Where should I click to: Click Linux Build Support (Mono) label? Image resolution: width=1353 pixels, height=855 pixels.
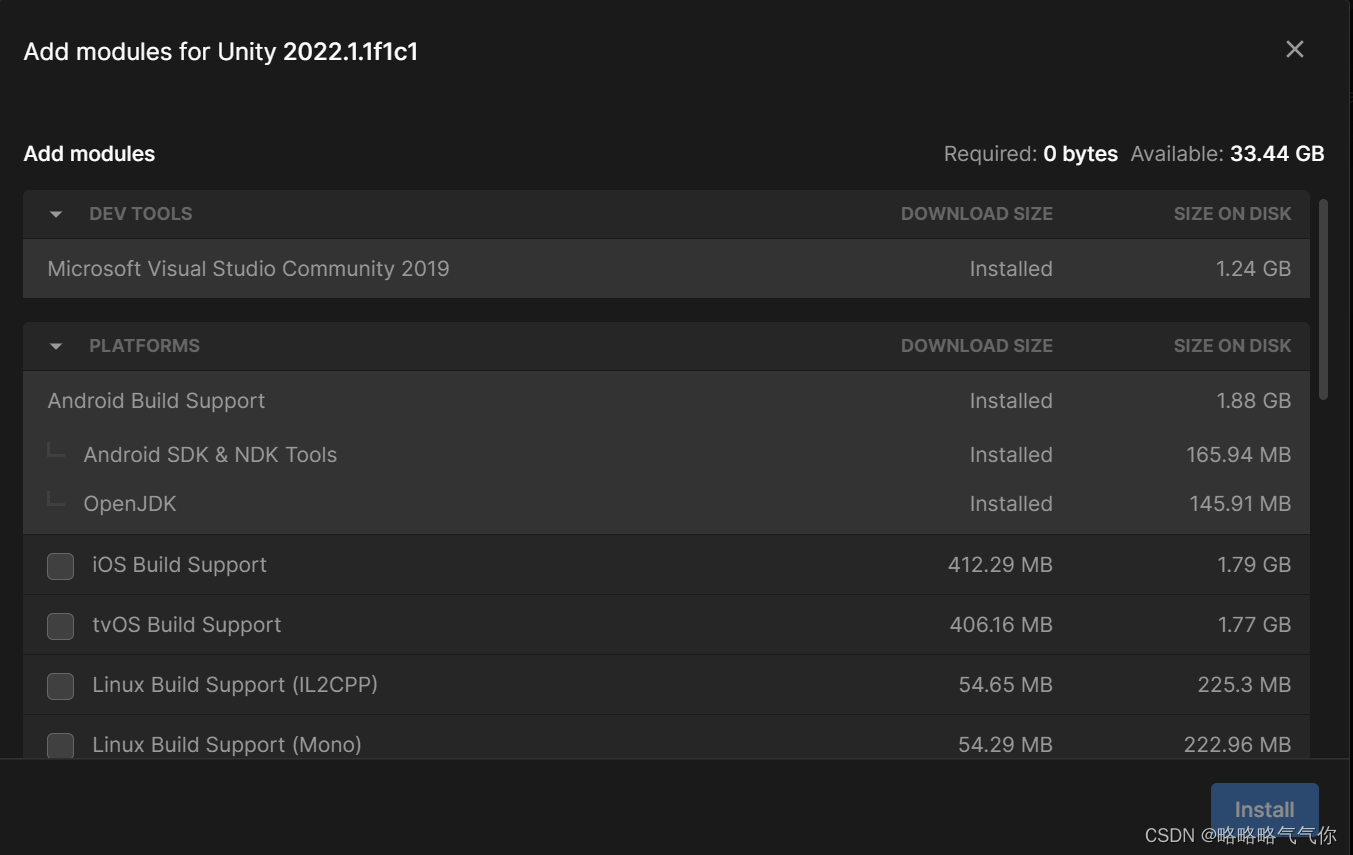pos(227,745)
